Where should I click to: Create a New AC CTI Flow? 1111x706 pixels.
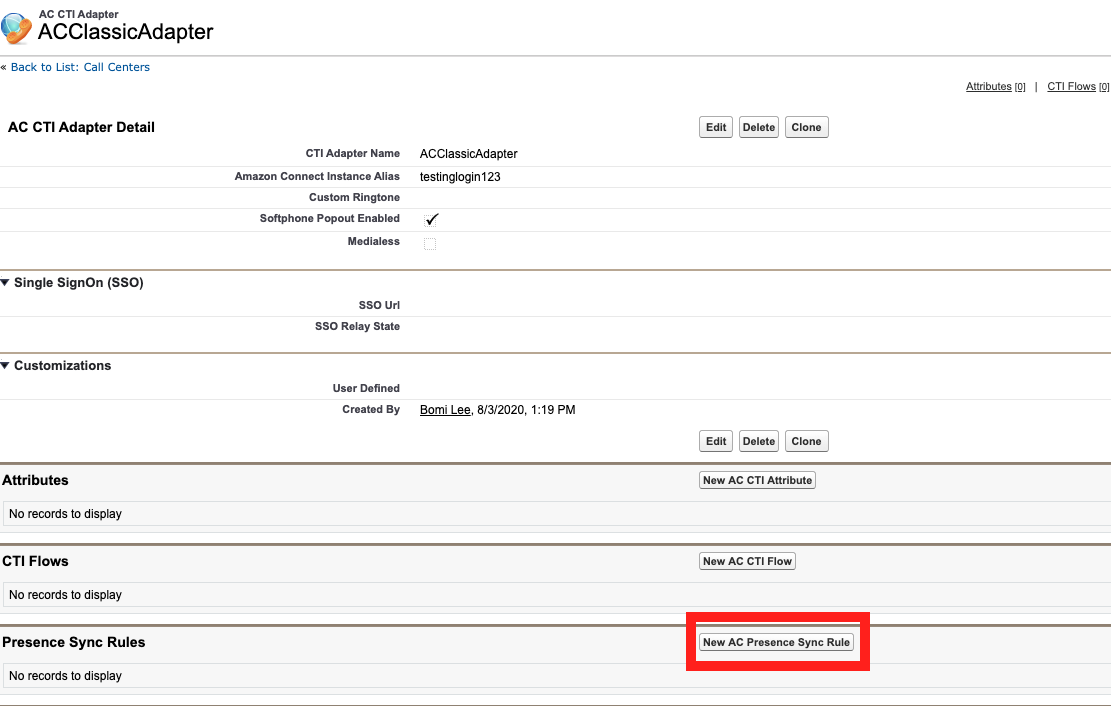[748, 561]
